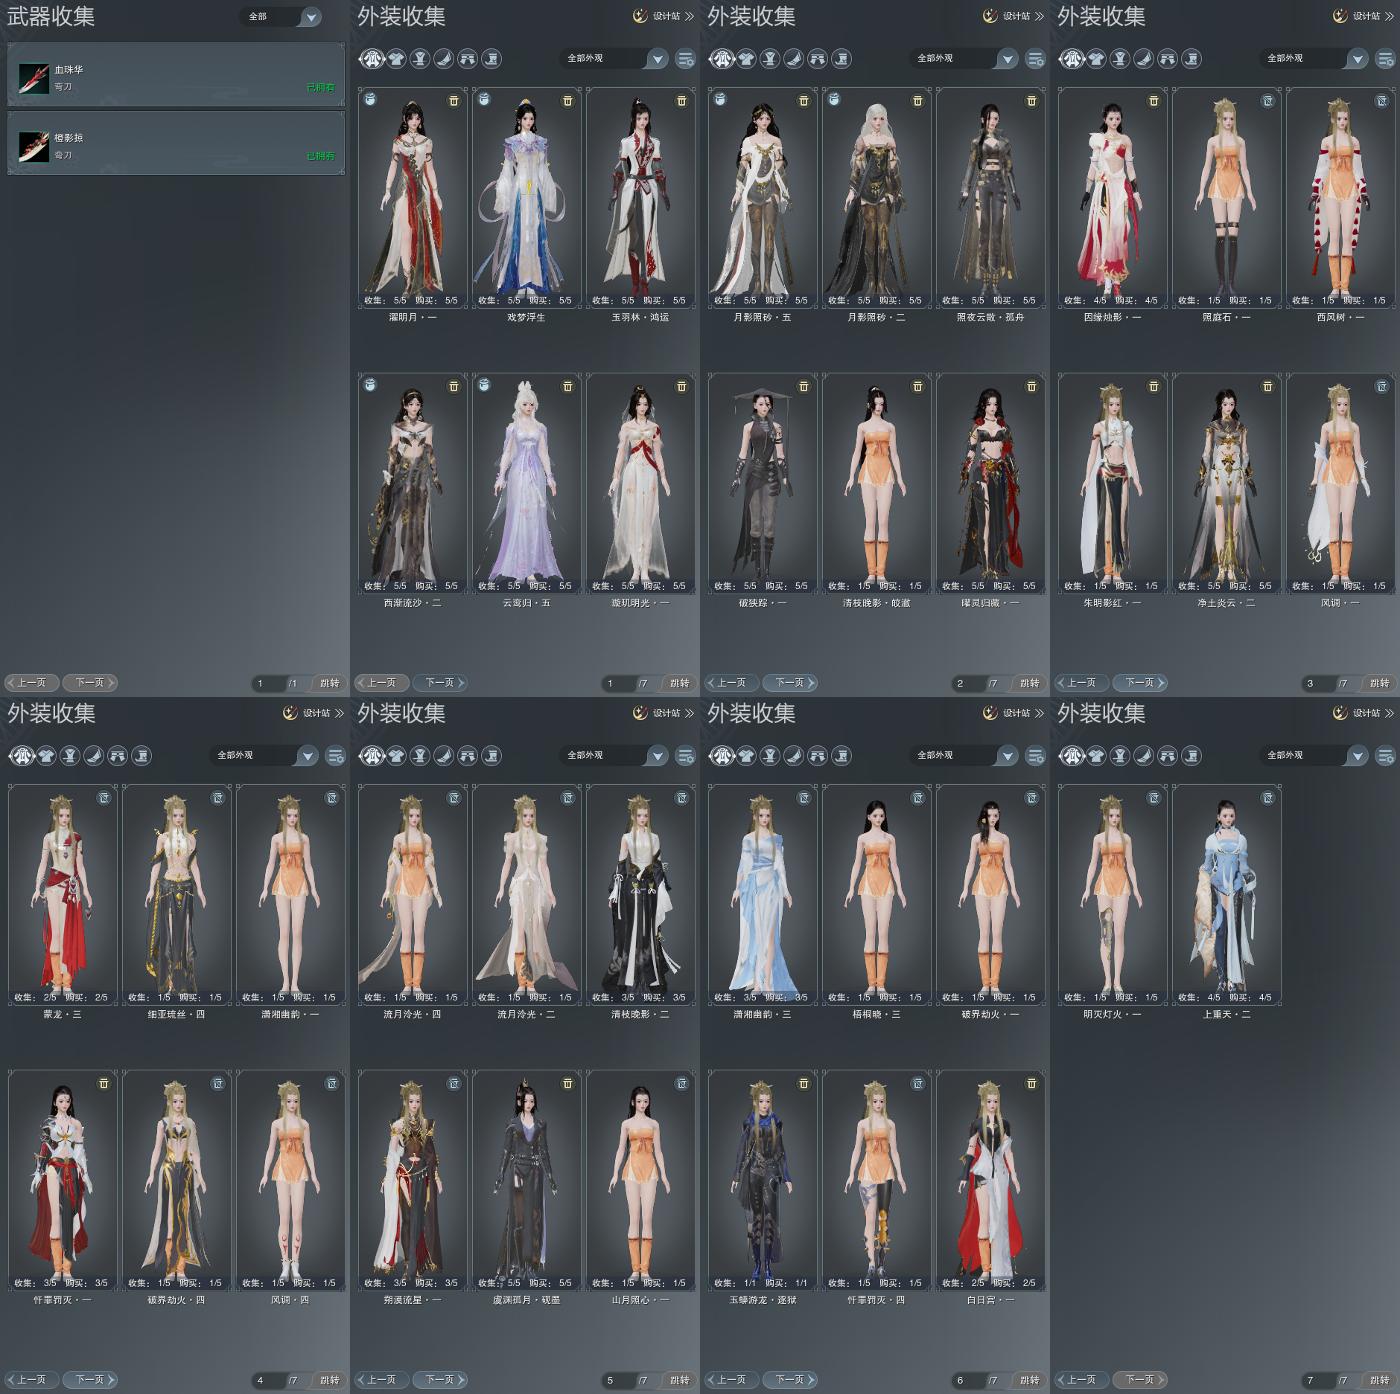Toggle the full-set category filter above 流月冷光·四
Viewport: 1400px width, 1394px height.
point(372,756)
